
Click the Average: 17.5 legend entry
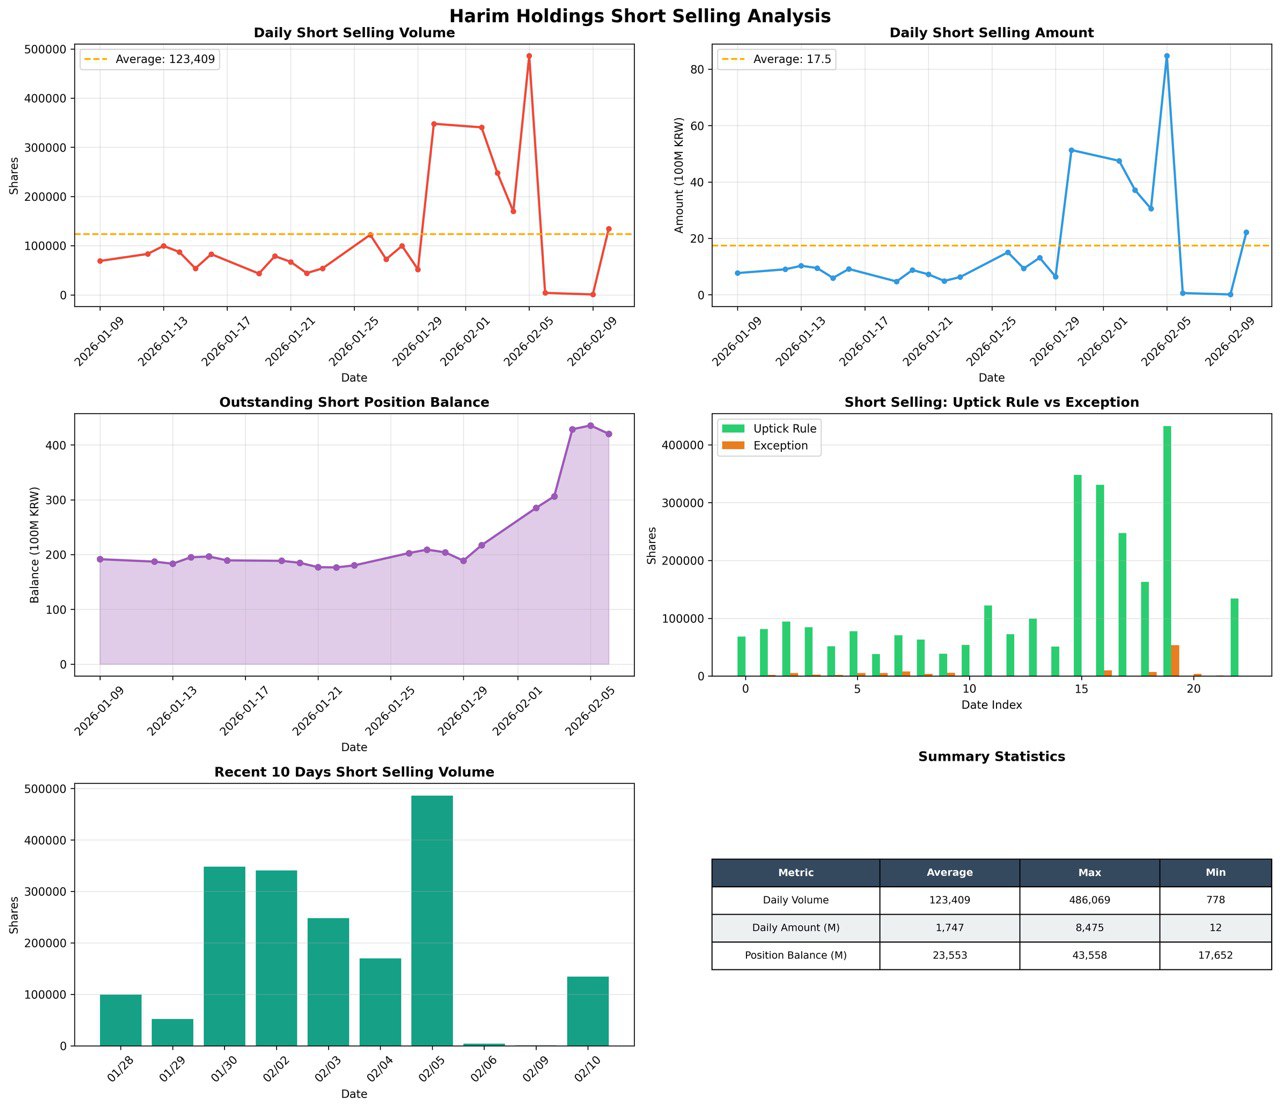777,59
